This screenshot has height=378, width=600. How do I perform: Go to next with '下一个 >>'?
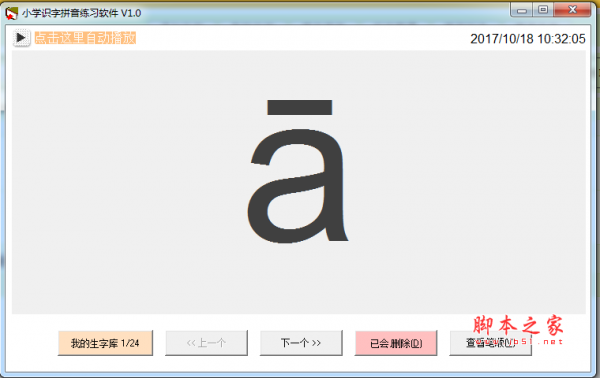pyautogui.click(x=301, y=343)
